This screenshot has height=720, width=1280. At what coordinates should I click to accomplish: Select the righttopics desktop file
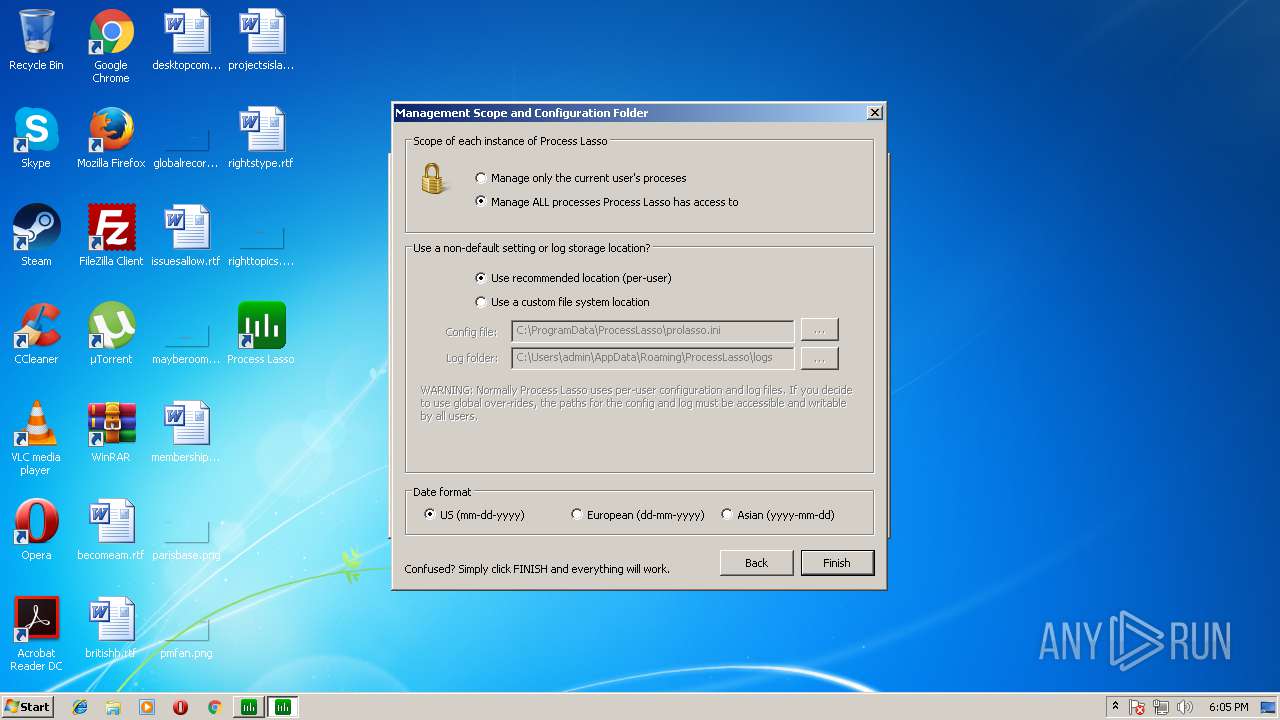[x=261, y=246]
